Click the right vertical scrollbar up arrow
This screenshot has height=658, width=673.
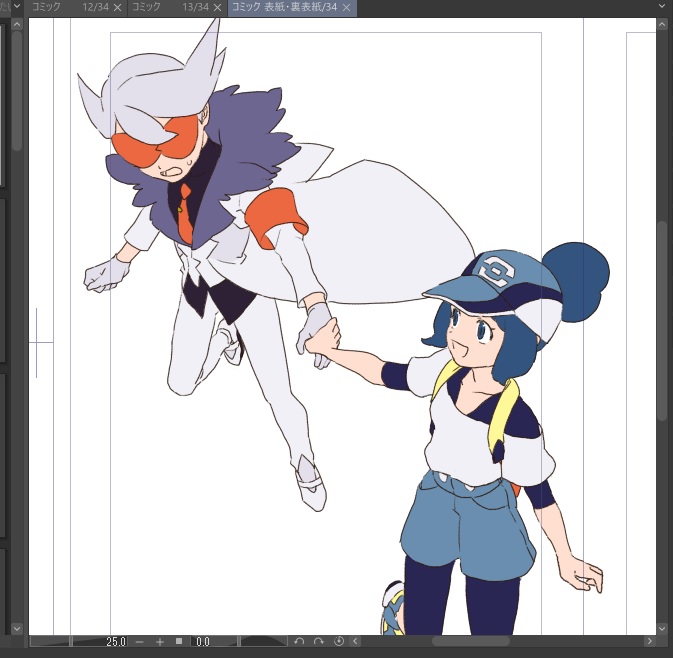click(662, 25)
